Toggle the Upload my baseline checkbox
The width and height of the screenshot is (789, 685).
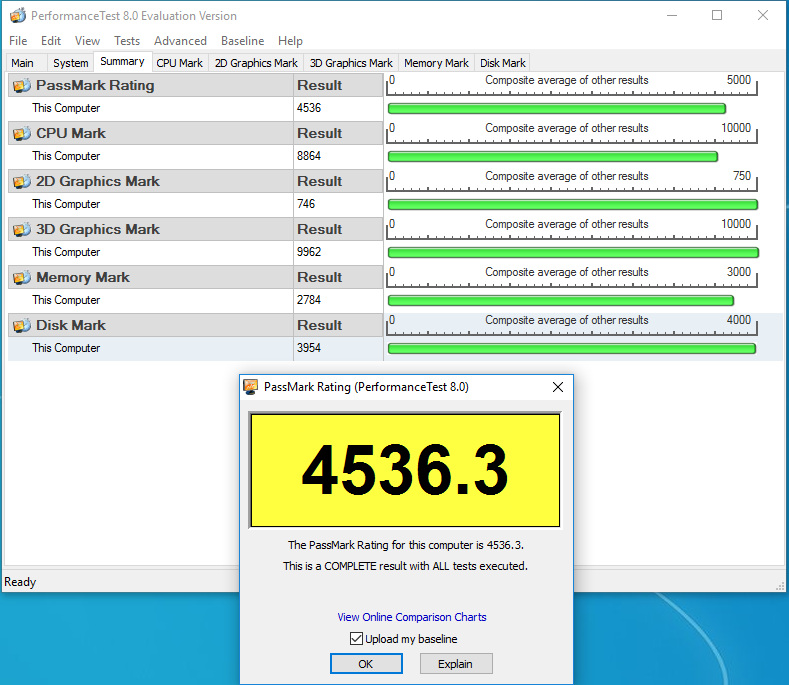pos(356,639)
